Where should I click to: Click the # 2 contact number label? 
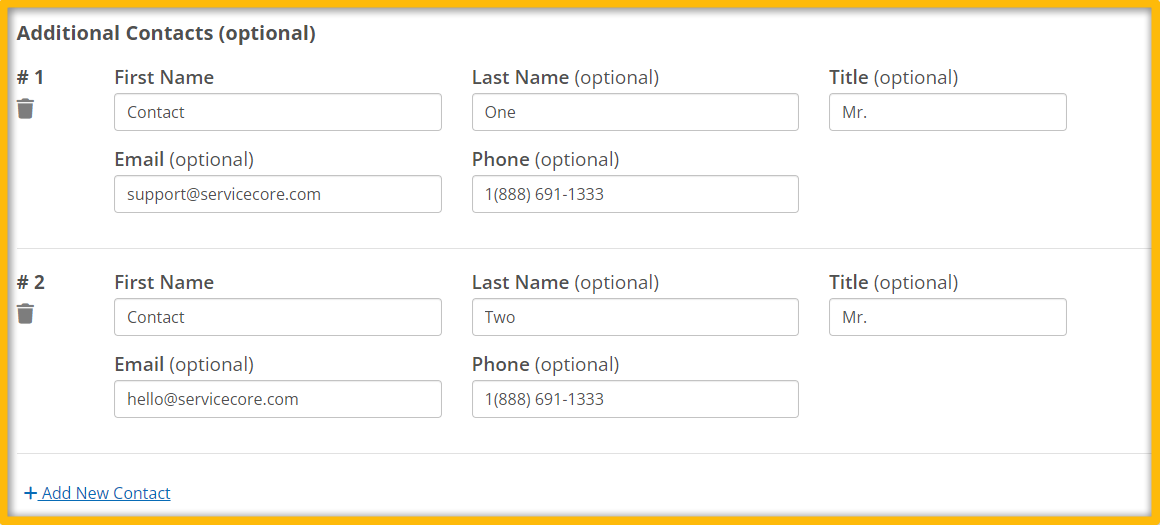pos(30,282)
